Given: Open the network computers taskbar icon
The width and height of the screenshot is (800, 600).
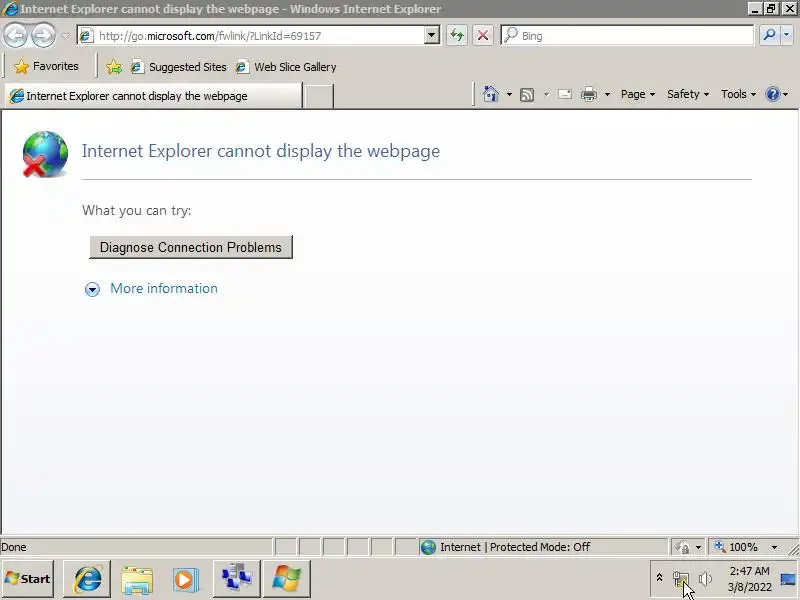Looking at the screenshot, I should click(x=236, y=579).
